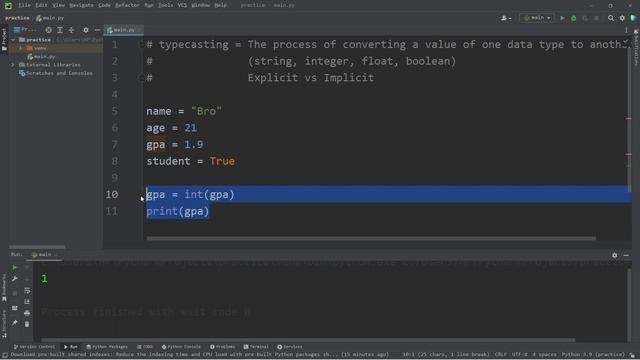This screenshot has height=360, width=640.
Task: Select the main.py editor tab
Action: tap(123, 30)
